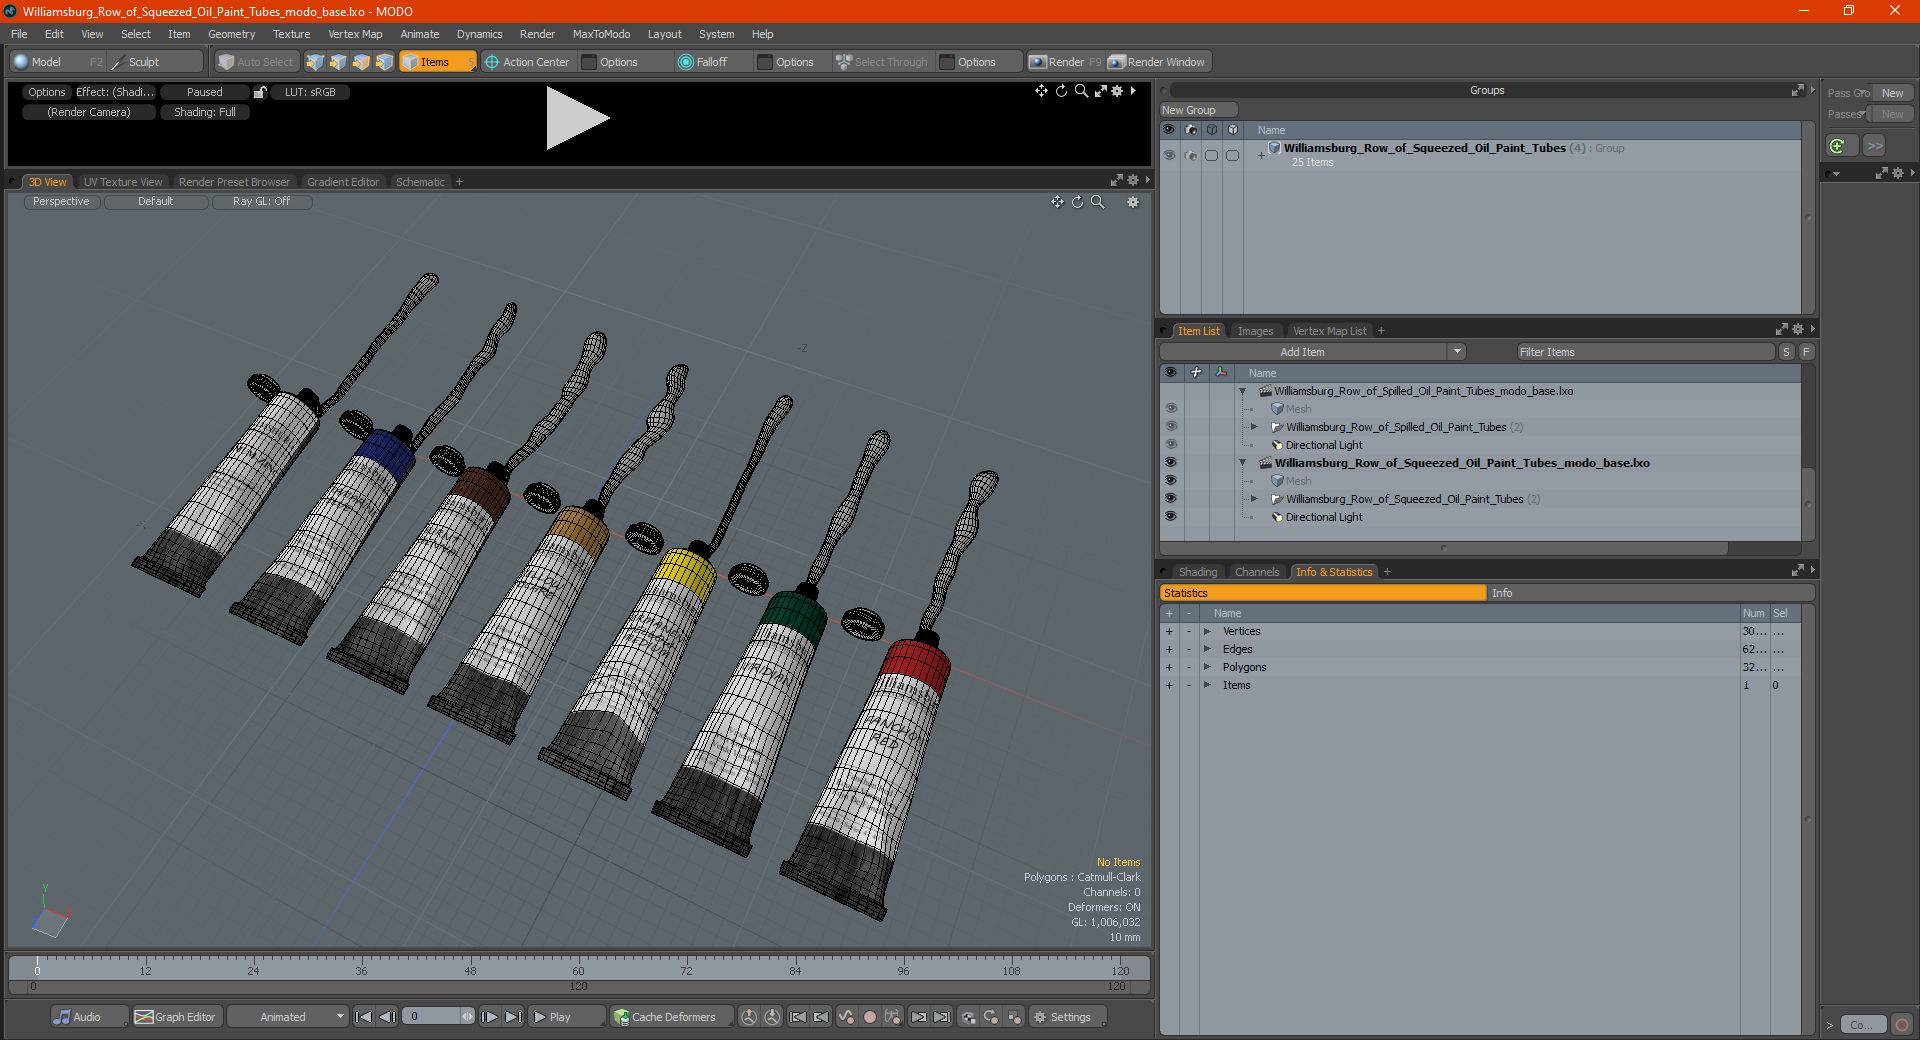Open 3D viewport gear settings
This screenshot has width=1920, height=1040.
click(x=1133, y=202)
